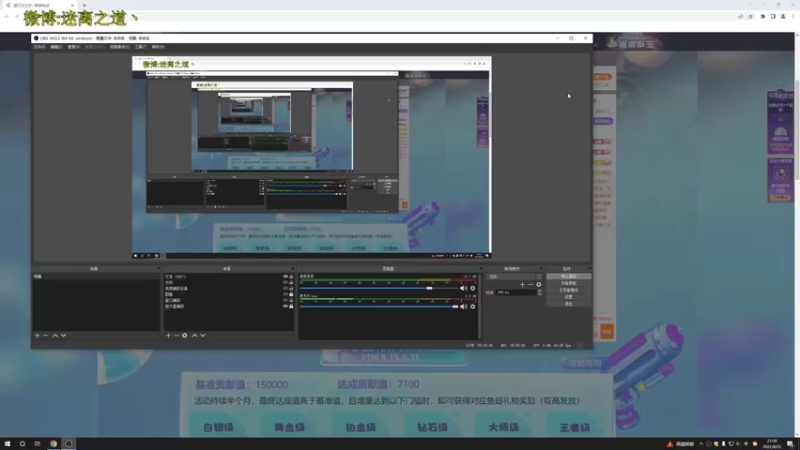Mute the 麦克风/Aux speaker icon

click(463, 307)
